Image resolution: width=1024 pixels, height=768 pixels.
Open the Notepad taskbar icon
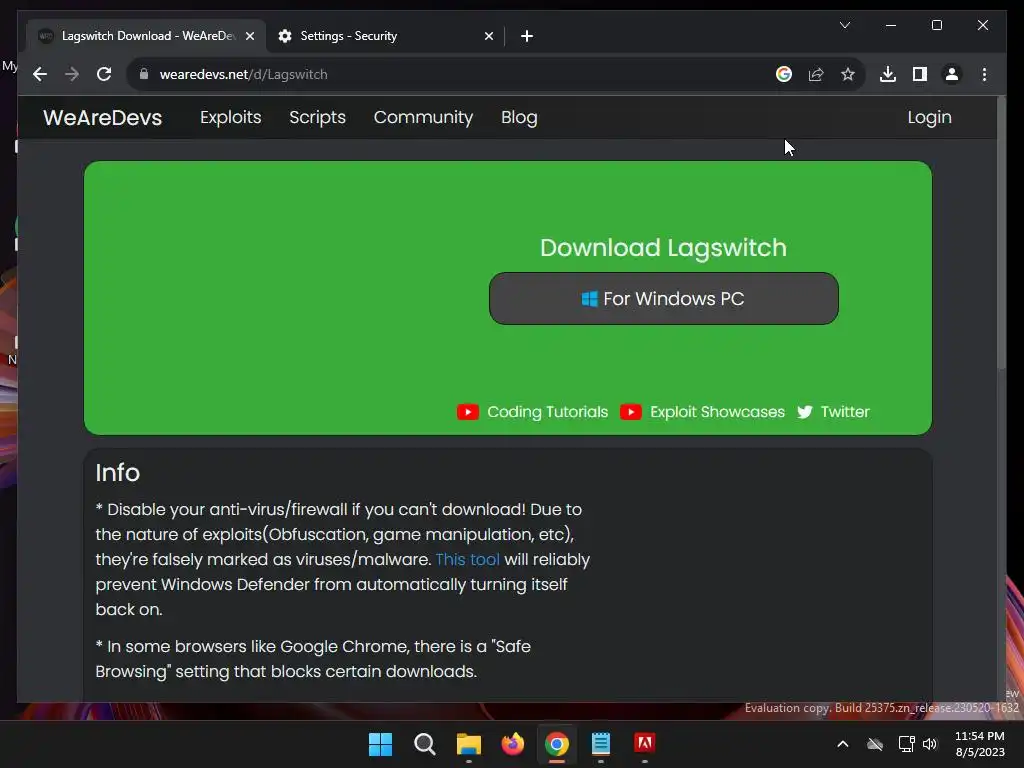pos(601,744)
